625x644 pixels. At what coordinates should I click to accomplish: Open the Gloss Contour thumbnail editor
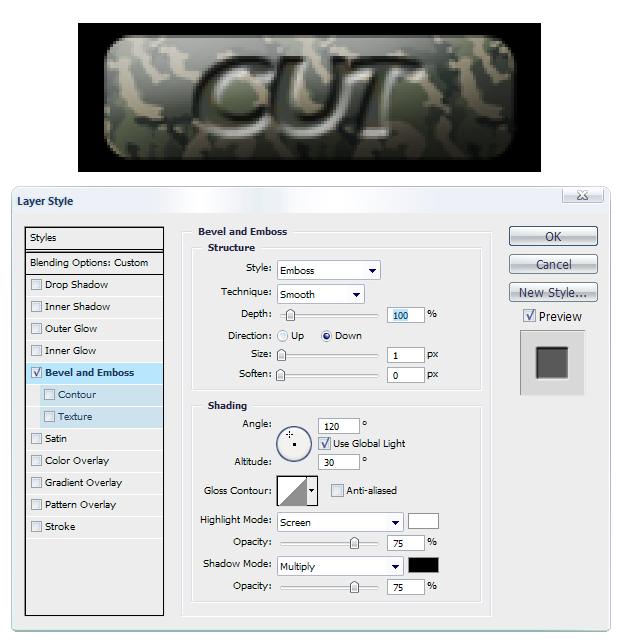point(292,491)
